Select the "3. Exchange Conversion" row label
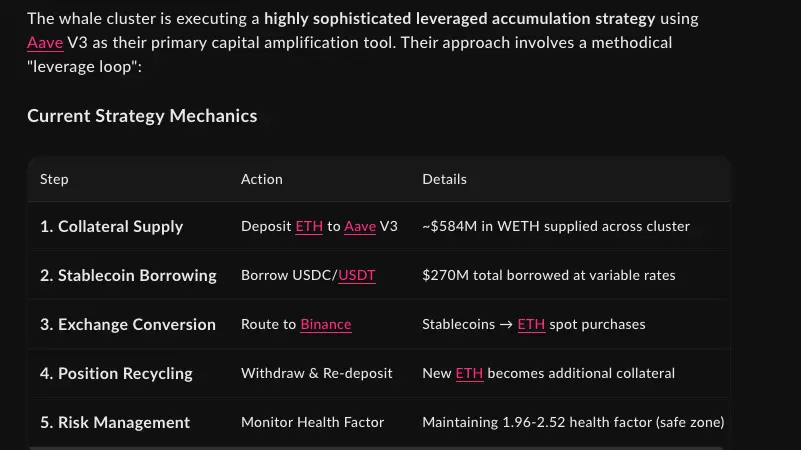 coord(128,324)
